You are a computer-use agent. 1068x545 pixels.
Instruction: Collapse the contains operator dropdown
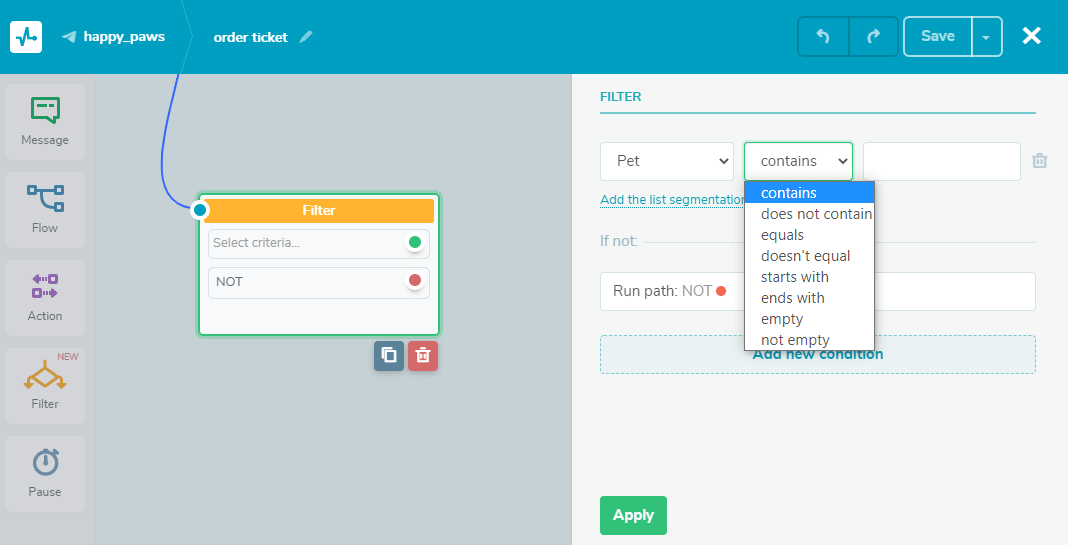pyautogui.click(x=798, y=161)
